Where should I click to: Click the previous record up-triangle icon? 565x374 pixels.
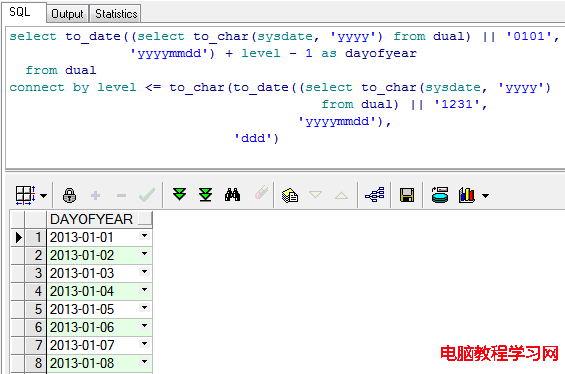pos(341,195)
